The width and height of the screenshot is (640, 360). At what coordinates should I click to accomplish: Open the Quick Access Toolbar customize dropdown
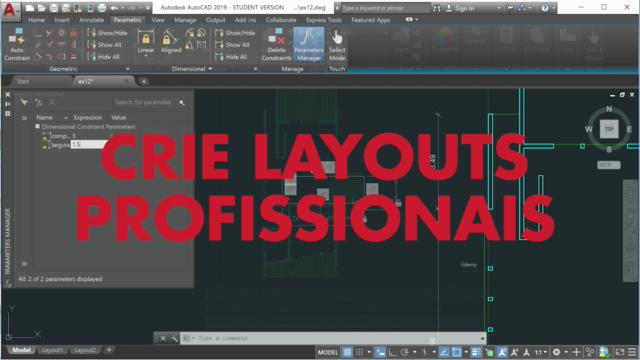(x=148, y=8)
